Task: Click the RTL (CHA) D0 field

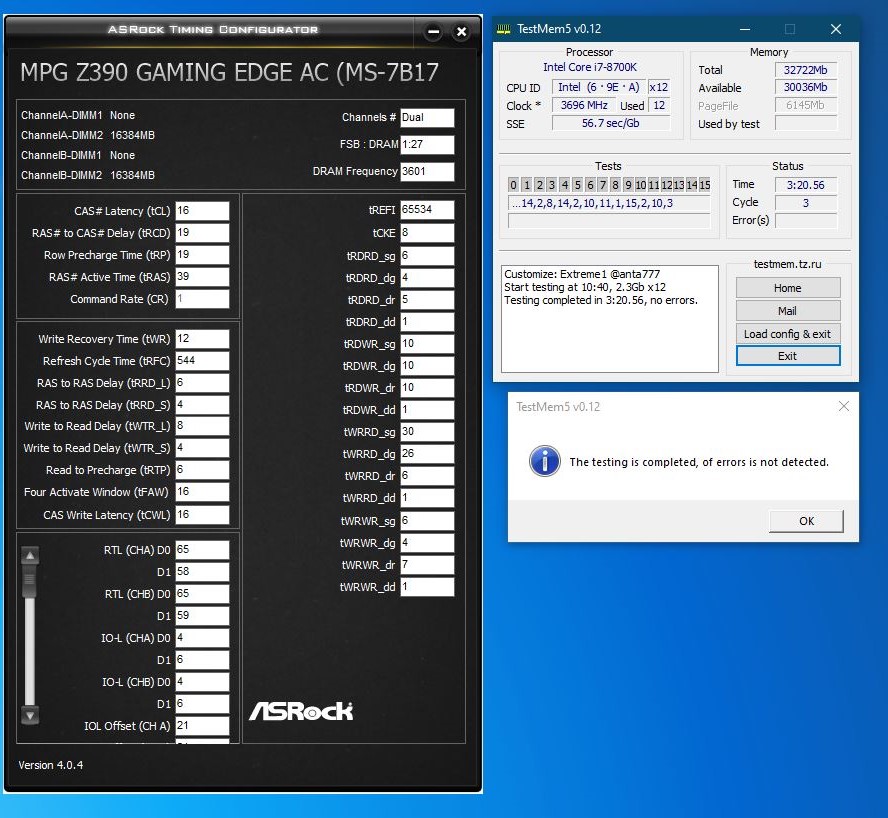Action: 202,550
